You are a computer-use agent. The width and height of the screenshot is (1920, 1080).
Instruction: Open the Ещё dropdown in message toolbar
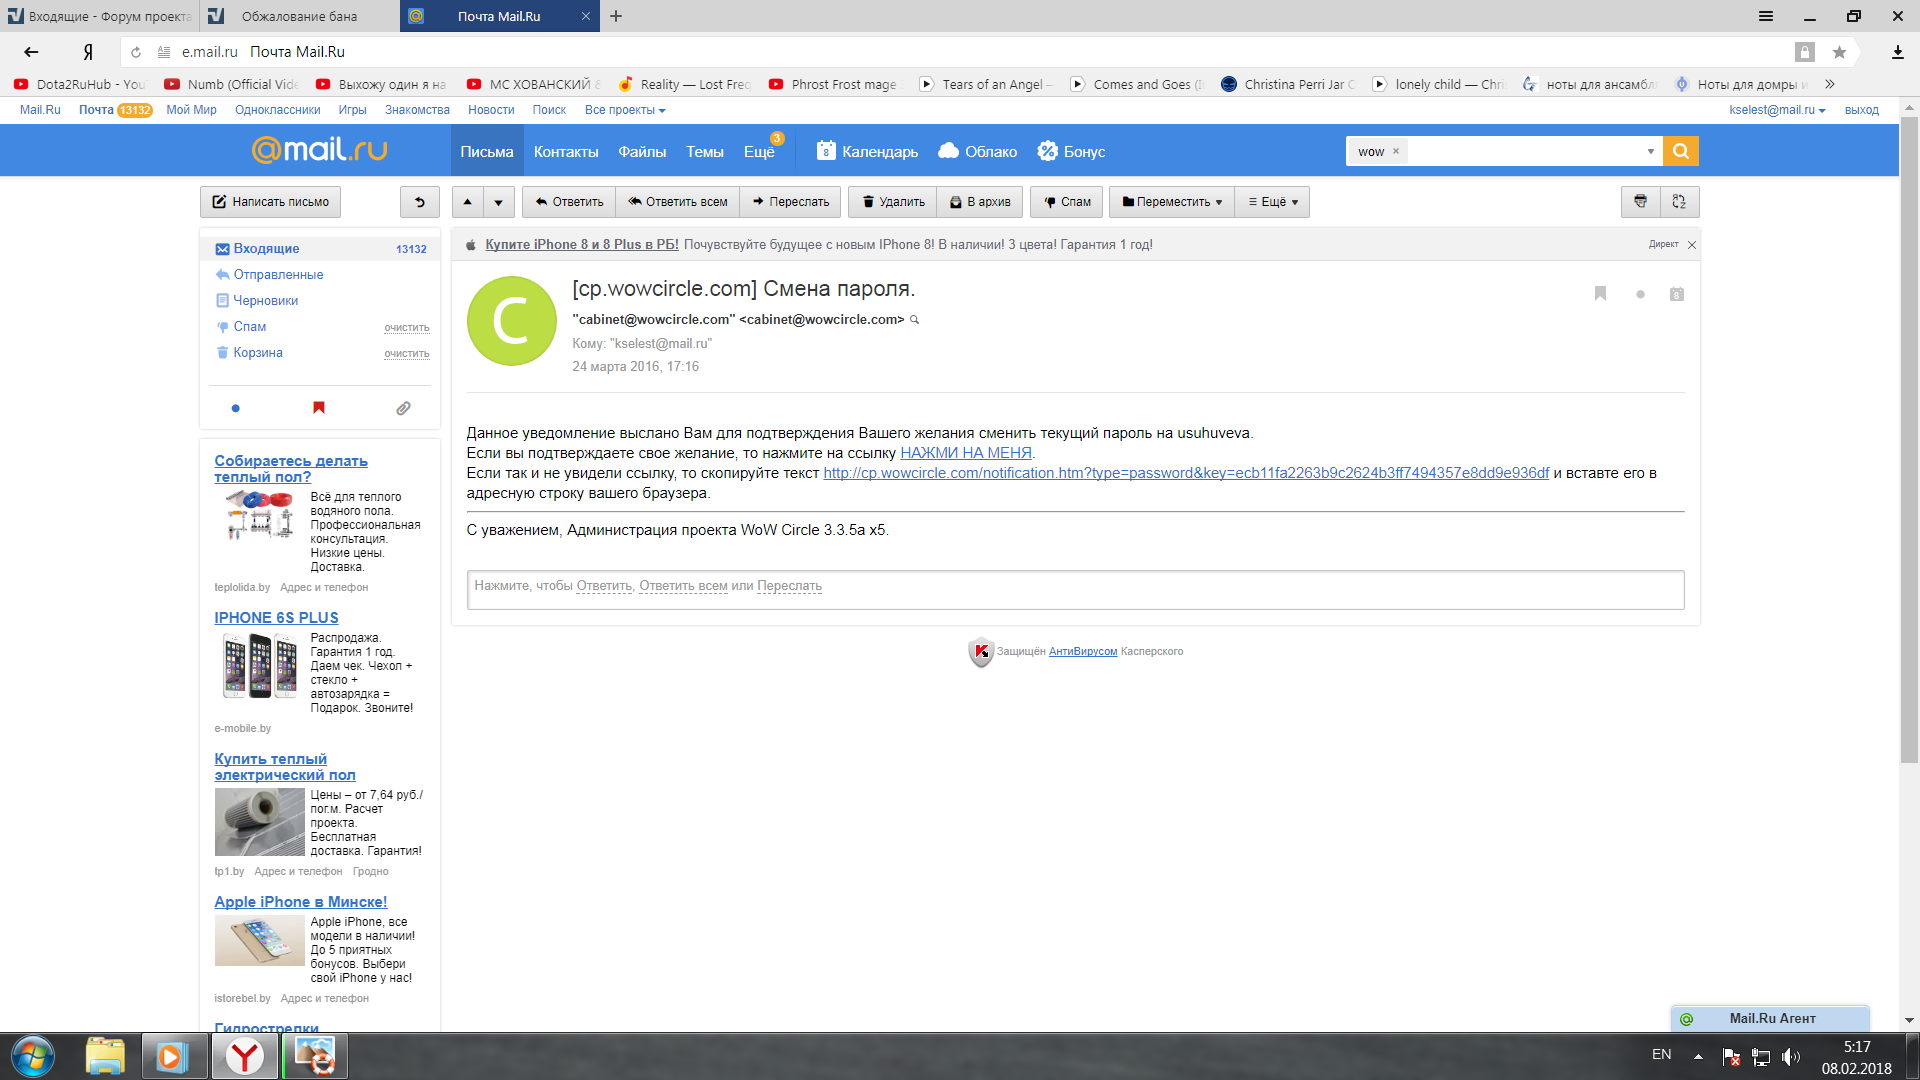click(1272, 202)
